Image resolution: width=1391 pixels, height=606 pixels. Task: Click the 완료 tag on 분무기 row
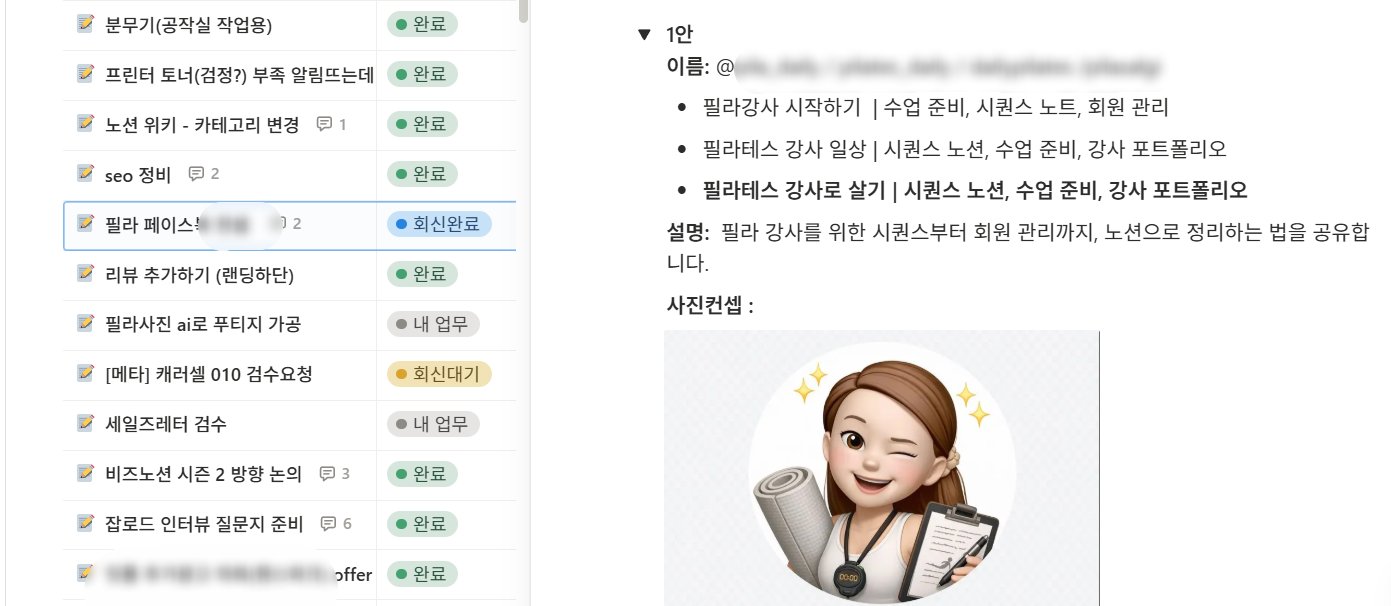pos(422,24)
